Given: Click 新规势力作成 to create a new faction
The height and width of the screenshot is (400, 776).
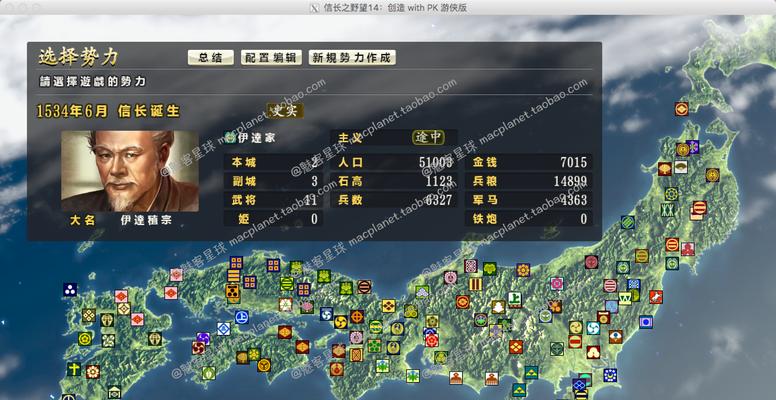Looking at the screenshot, I should 352,57.
